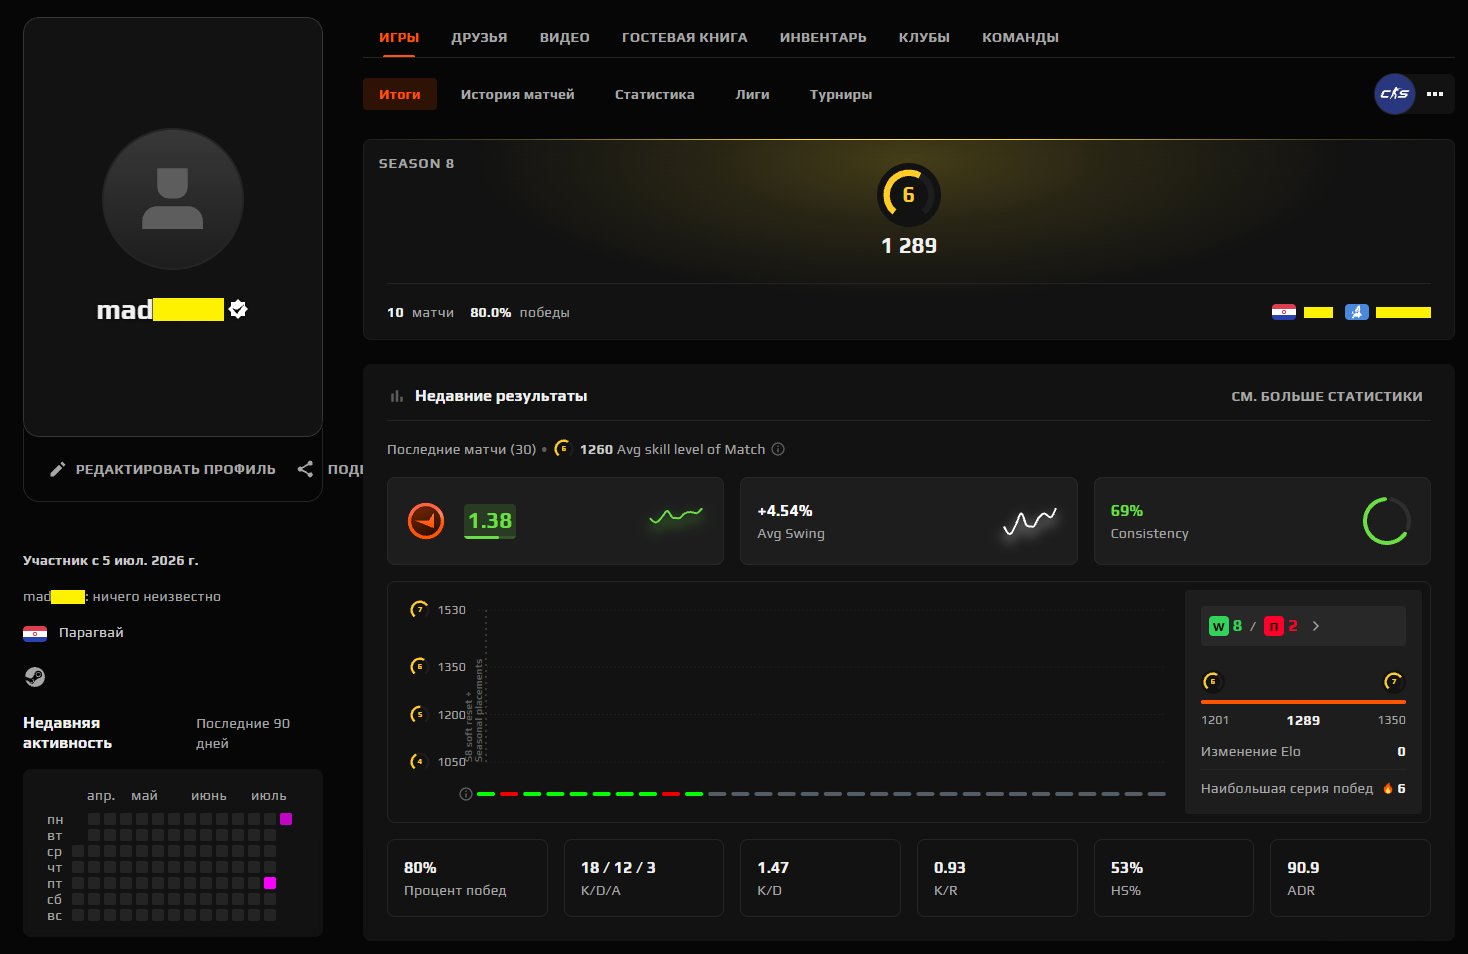Image resolution: width=1468 pixels, height=954 pixels.
Task: Click level 4 badge at 1050 on chart
Action: [x=419, y=761]
